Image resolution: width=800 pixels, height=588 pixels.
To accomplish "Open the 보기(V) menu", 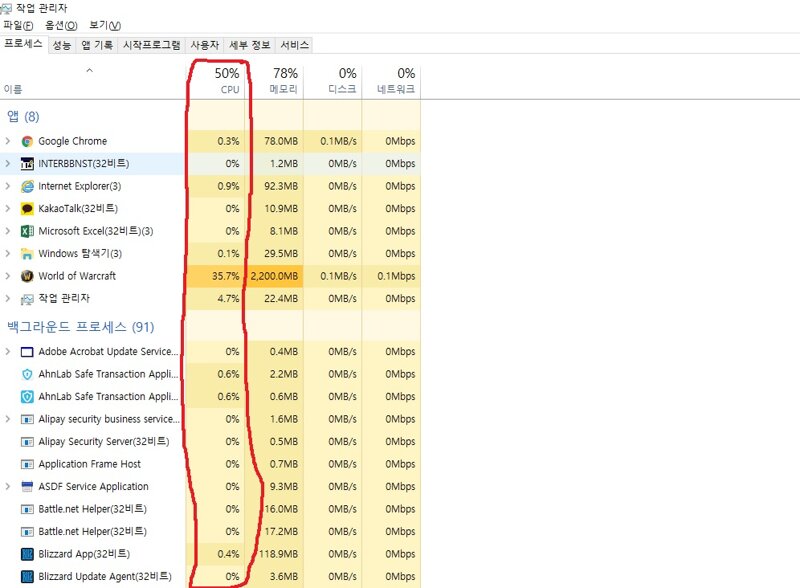I will coord(105,25).
